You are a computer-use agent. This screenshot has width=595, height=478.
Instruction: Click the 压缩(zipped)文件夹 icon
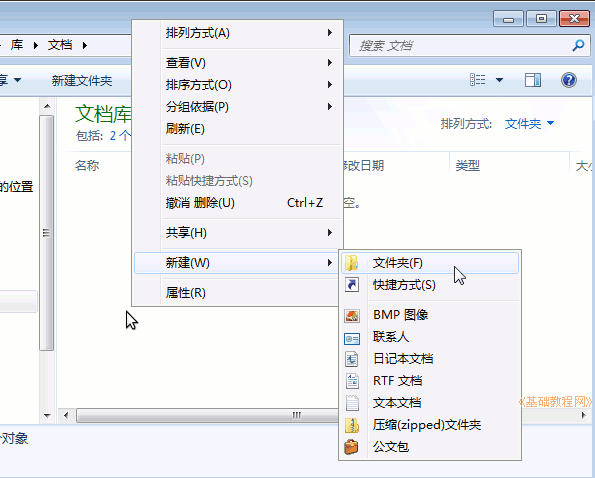(x=352, y=425)
